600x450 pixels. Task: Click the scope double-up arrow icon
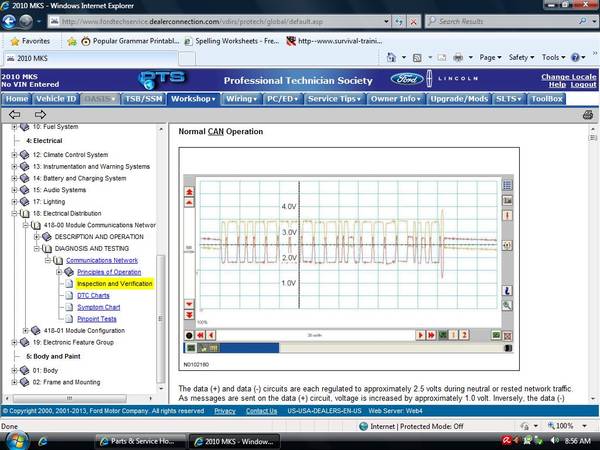189,192
